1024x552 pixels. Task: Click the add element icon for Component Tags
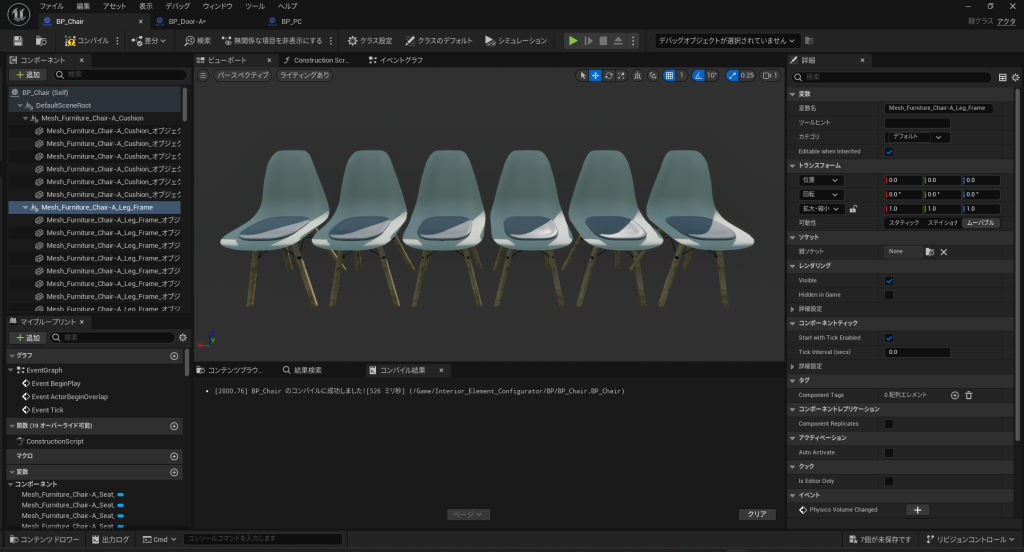[x=954, y=396]
